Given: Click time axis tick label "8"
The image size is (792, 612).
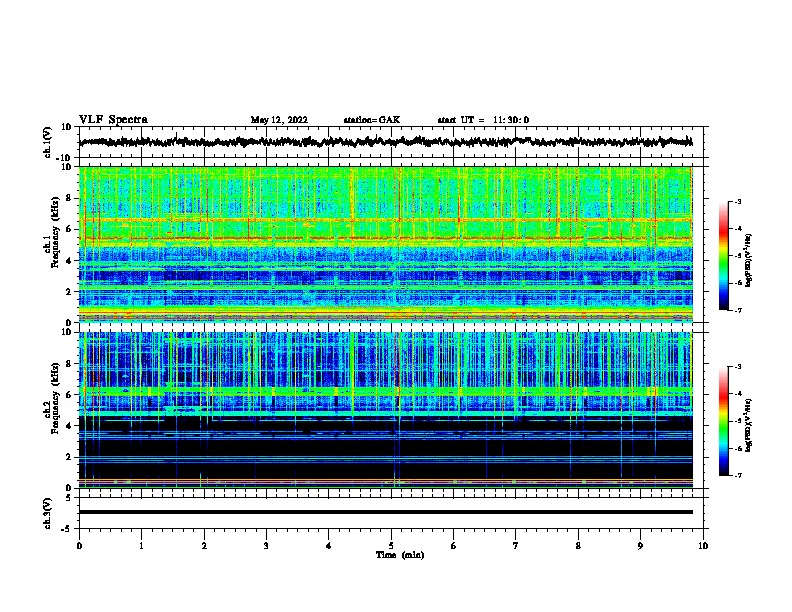Looking at the screenshot, I should [578, 545].
